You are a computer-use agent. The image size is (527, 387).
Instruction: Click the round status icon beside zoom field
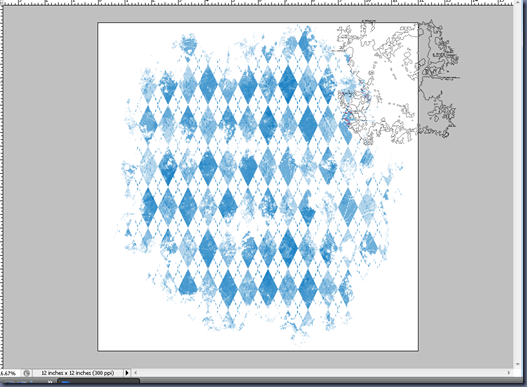click(27, 373)
